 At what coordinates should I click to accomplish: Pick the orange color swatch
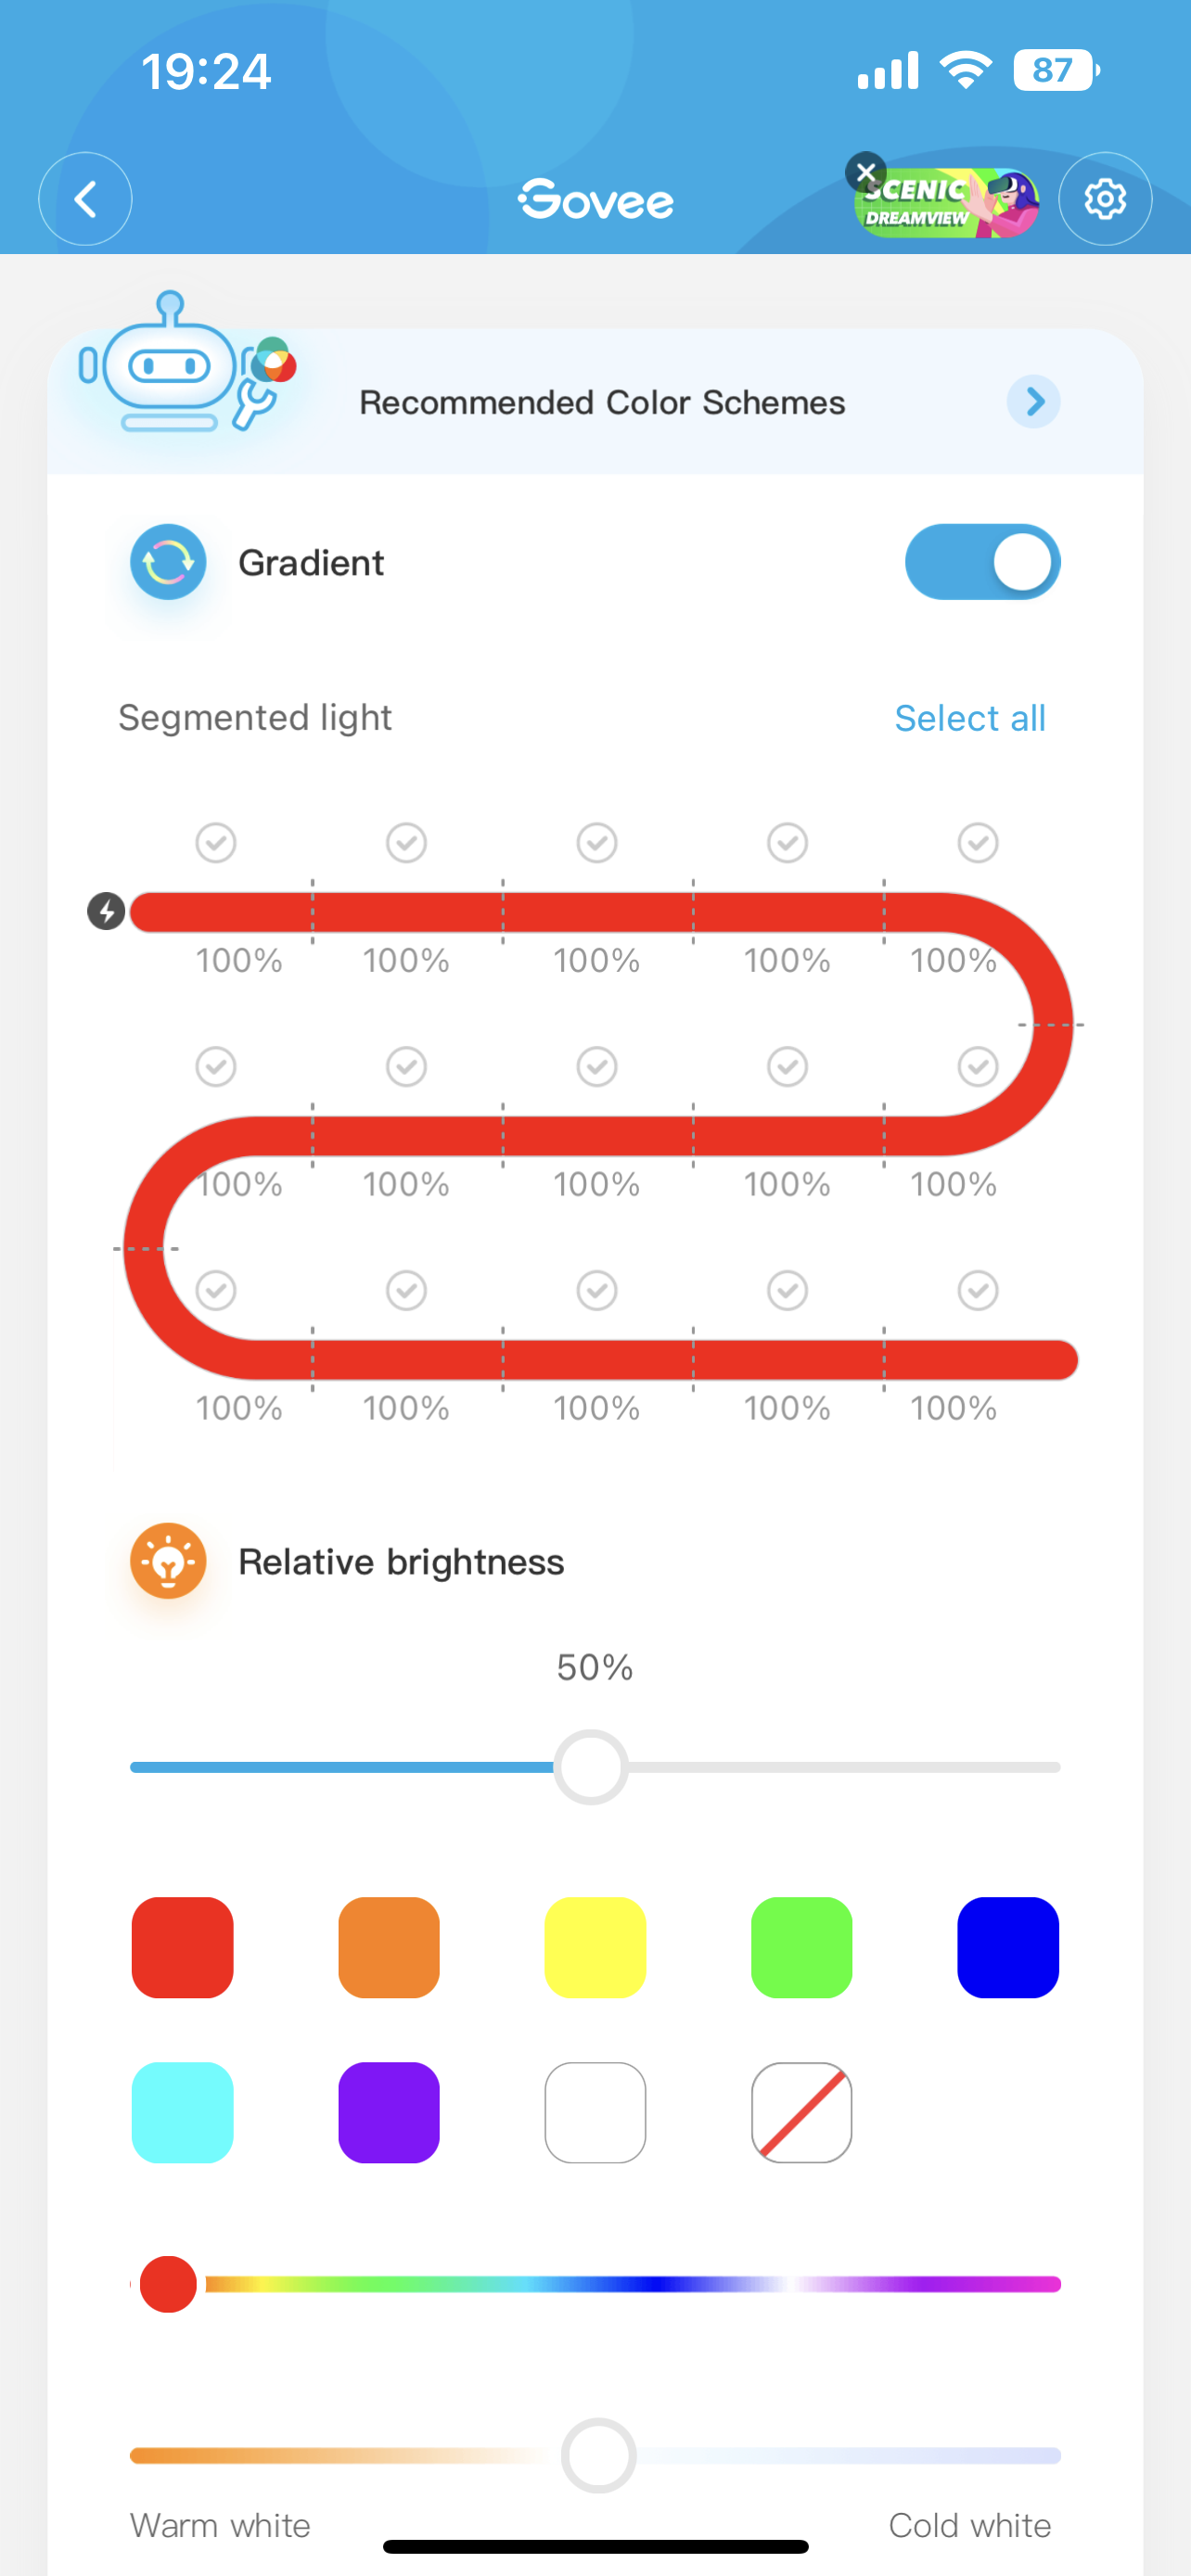click(x=389, y=1947)
